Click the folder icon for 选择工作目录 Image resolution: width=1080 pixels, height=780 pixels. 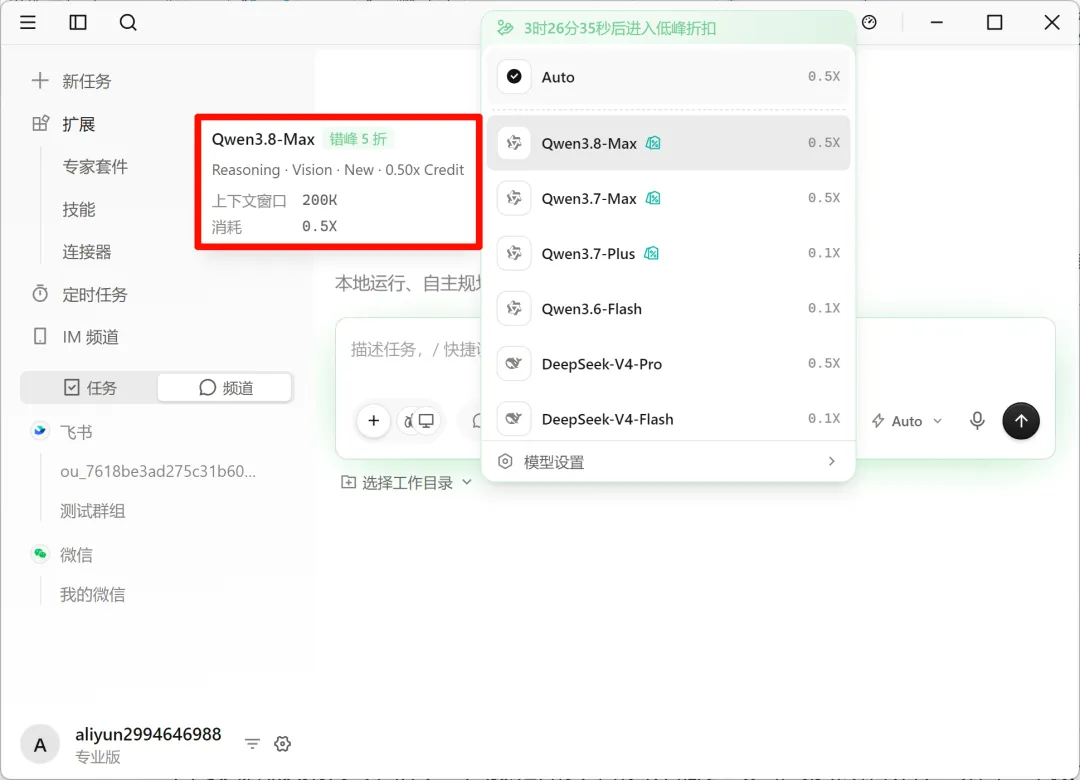click(349, 482)
